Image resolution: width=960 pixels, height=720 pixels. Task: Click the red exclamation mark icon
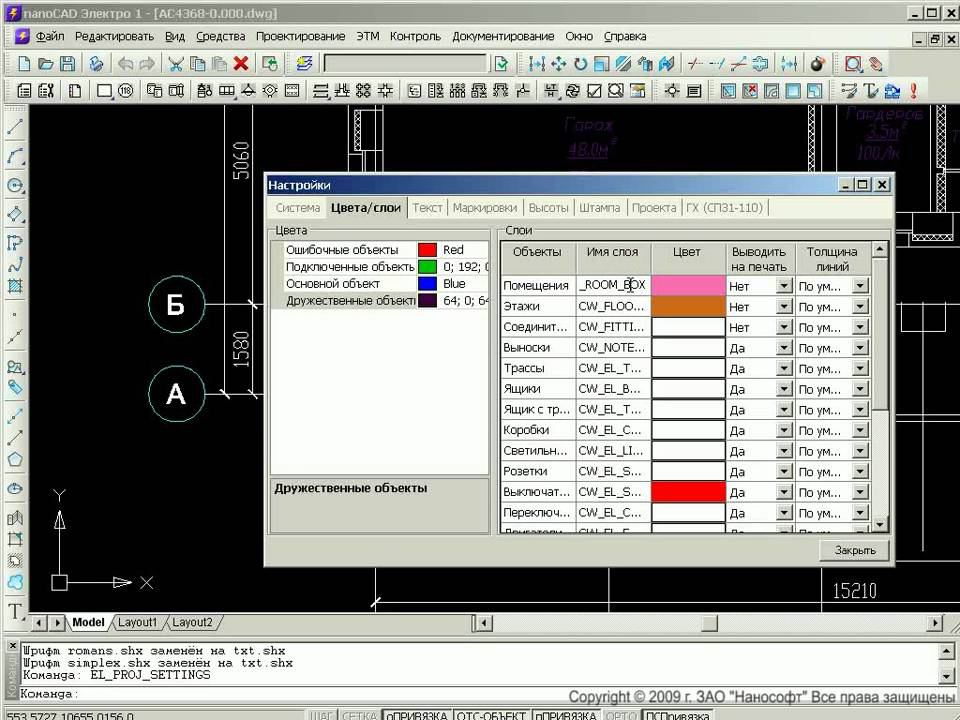point(913,91)
